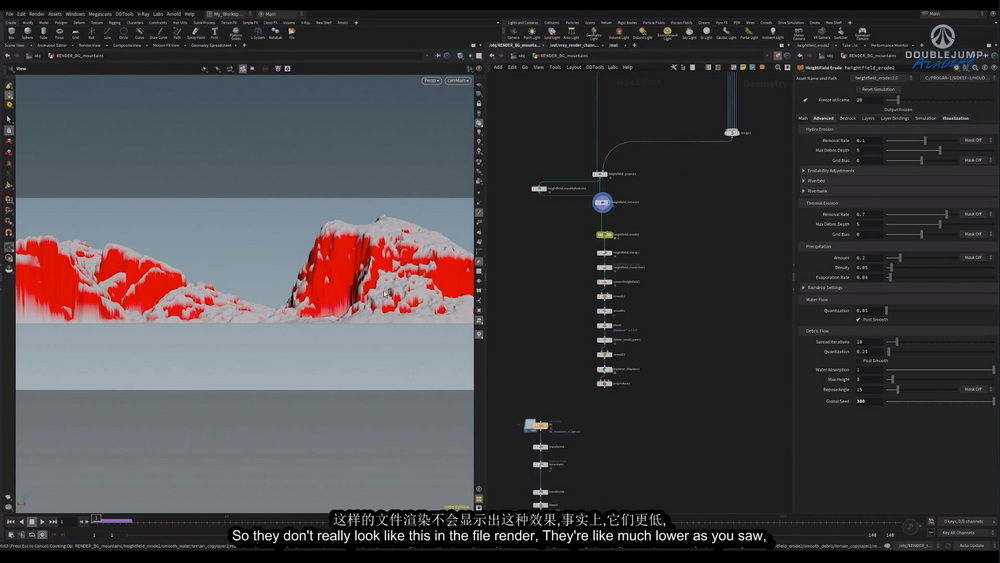Open the My_Workspace desktop dropdown
The height and width of the screenshot is (563, 1000).
229,14
